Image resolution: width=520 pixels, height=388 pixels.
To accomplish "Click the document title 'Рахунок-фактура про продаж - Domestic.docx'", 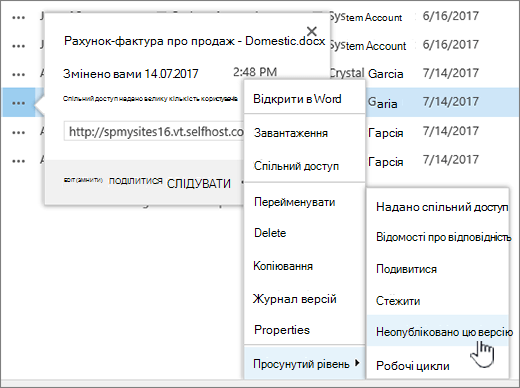I will click(194, 41).
